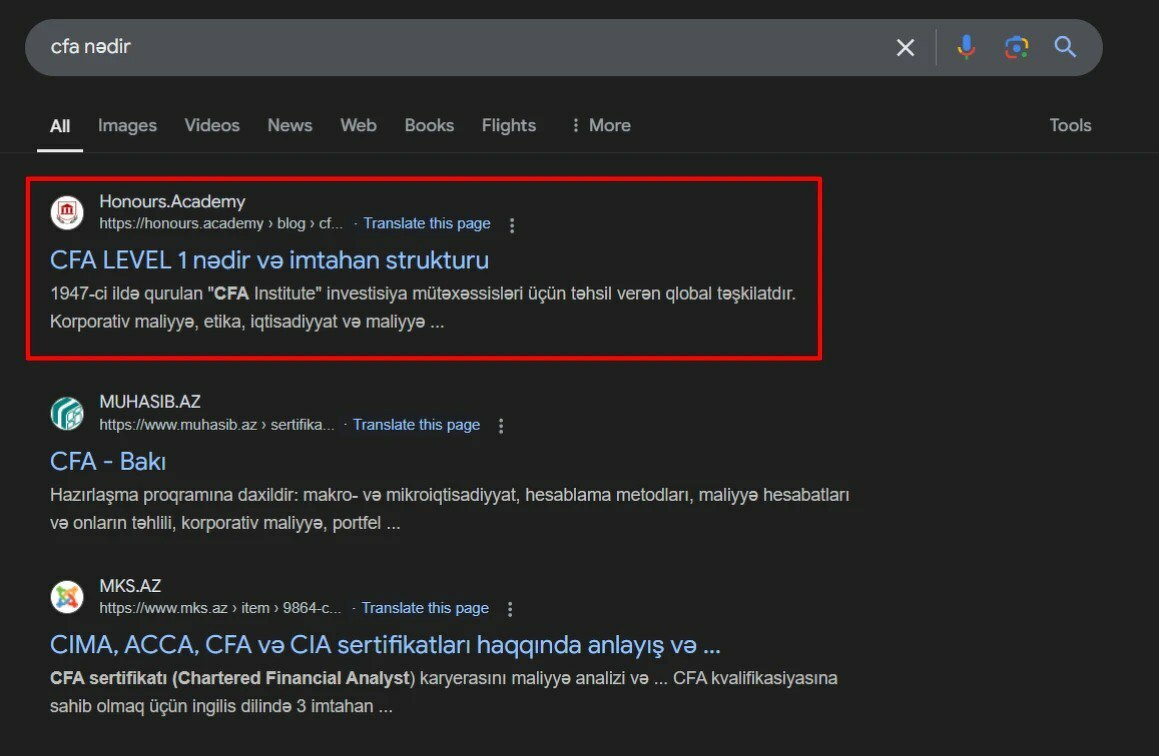Viewport: 1159px width, 756px height.
Task: Expand the More search filters menu
Action: click(600, 125)
